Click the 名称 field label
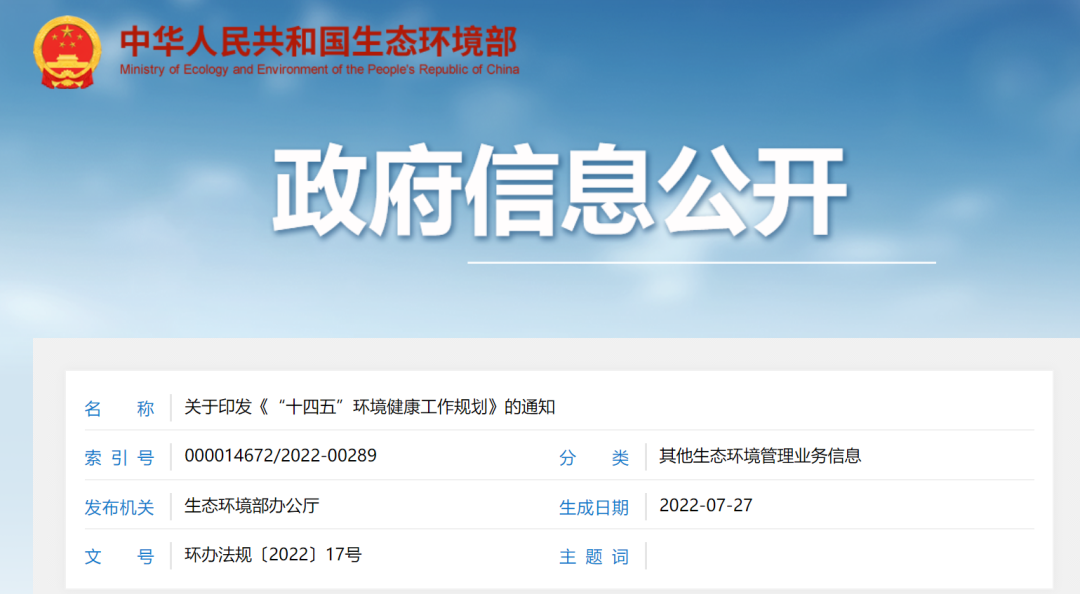This screenshot has height=594, width=1080. (119, 408)
